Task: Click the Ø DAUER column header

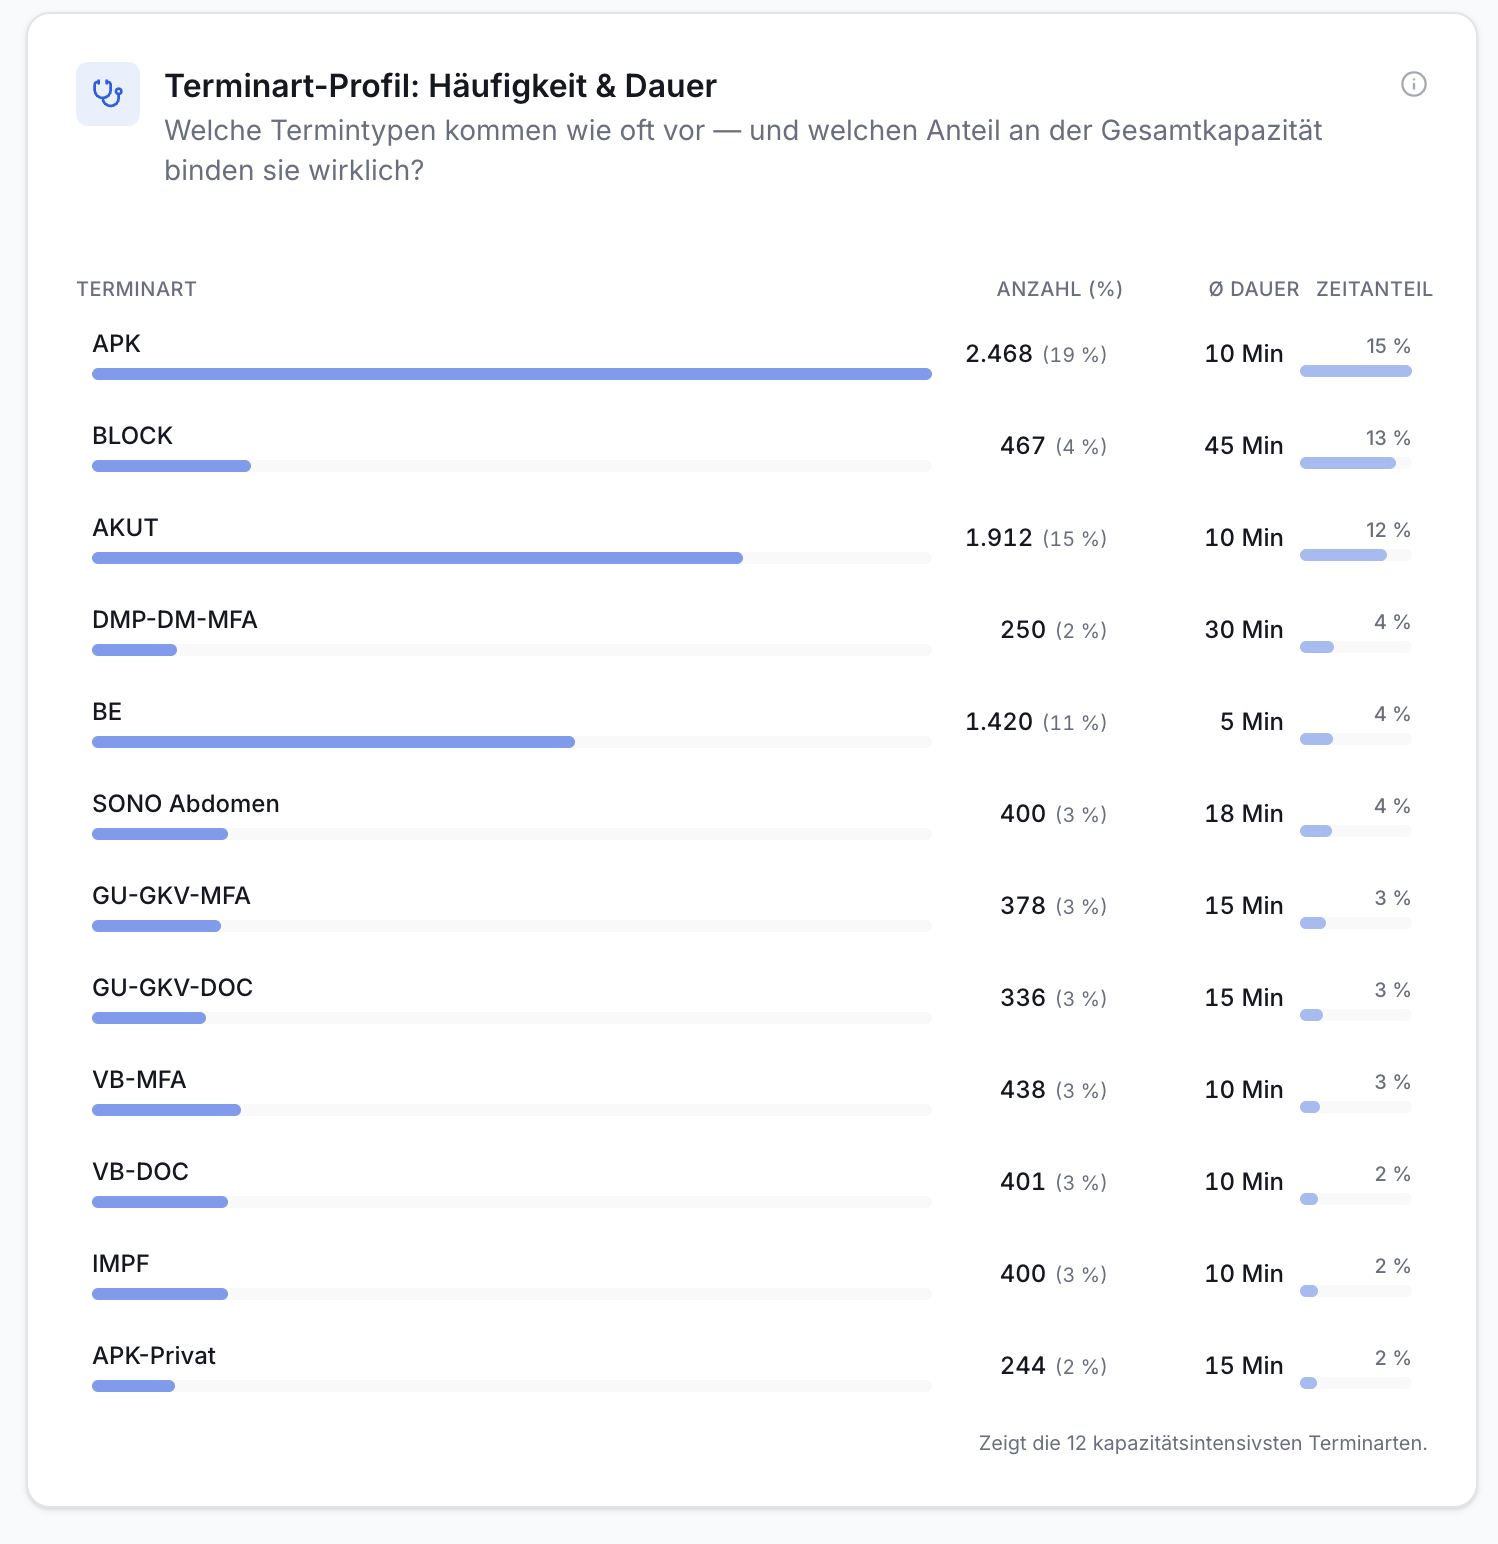Action: [x=1253, y=289]
